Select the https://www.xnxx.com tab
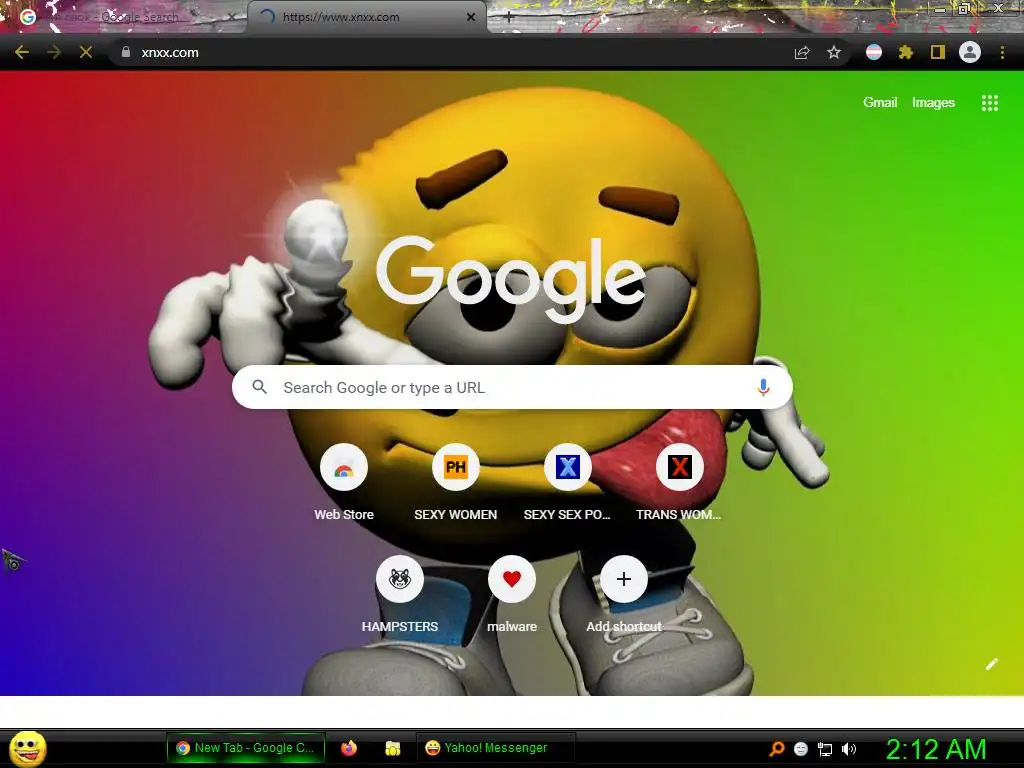The height and width of the screenshot is (768, 1024). click(366, 17)
